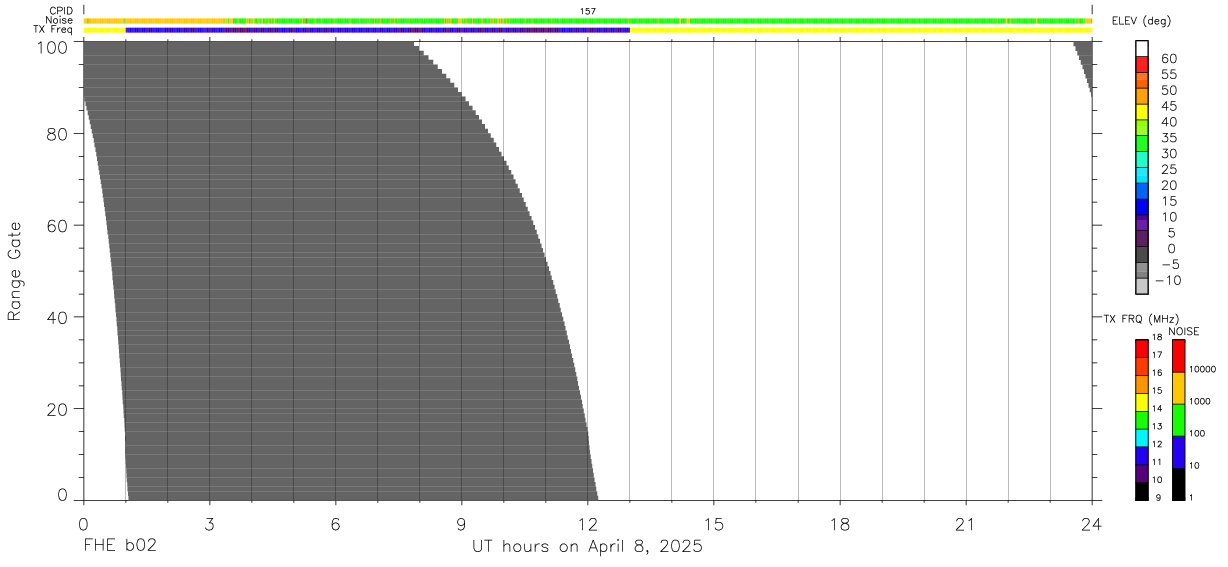Click the 80 tick on Range Gate axis

pos(58,133)
